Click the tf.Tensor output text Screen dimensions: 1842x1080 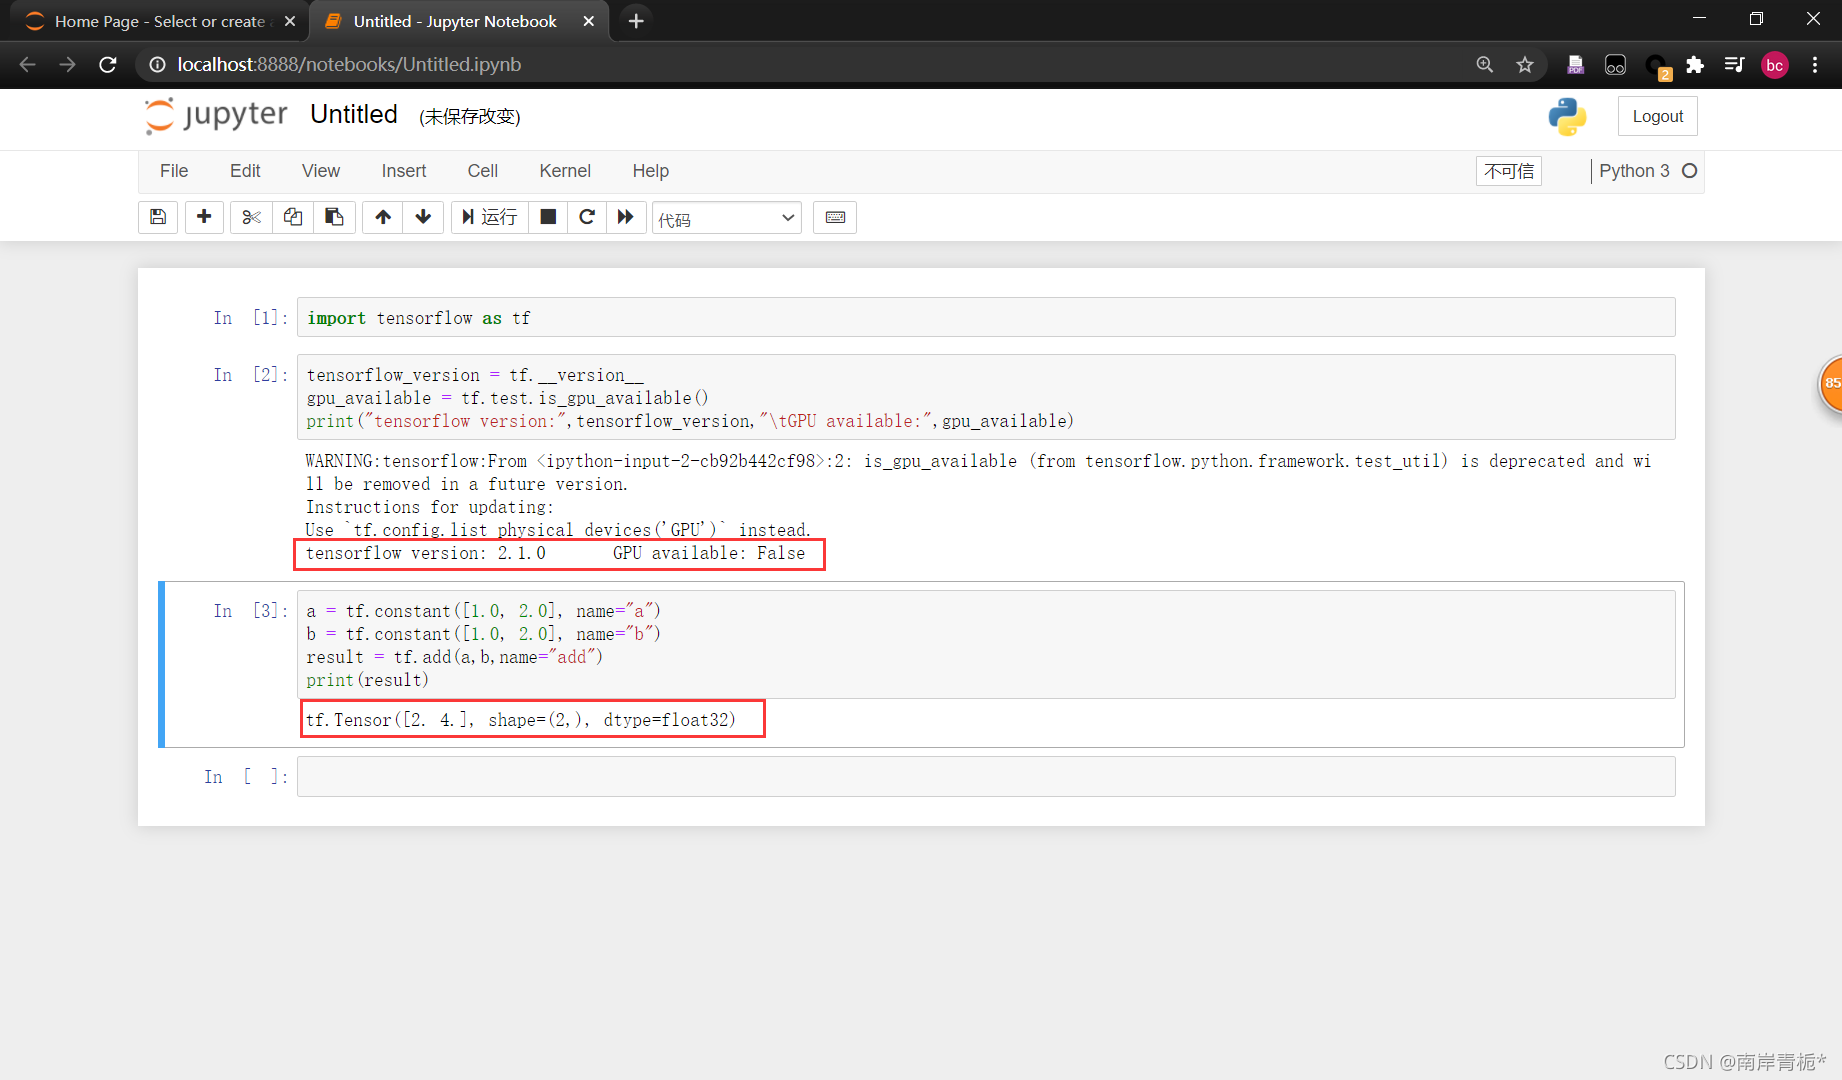coord(521,720)
